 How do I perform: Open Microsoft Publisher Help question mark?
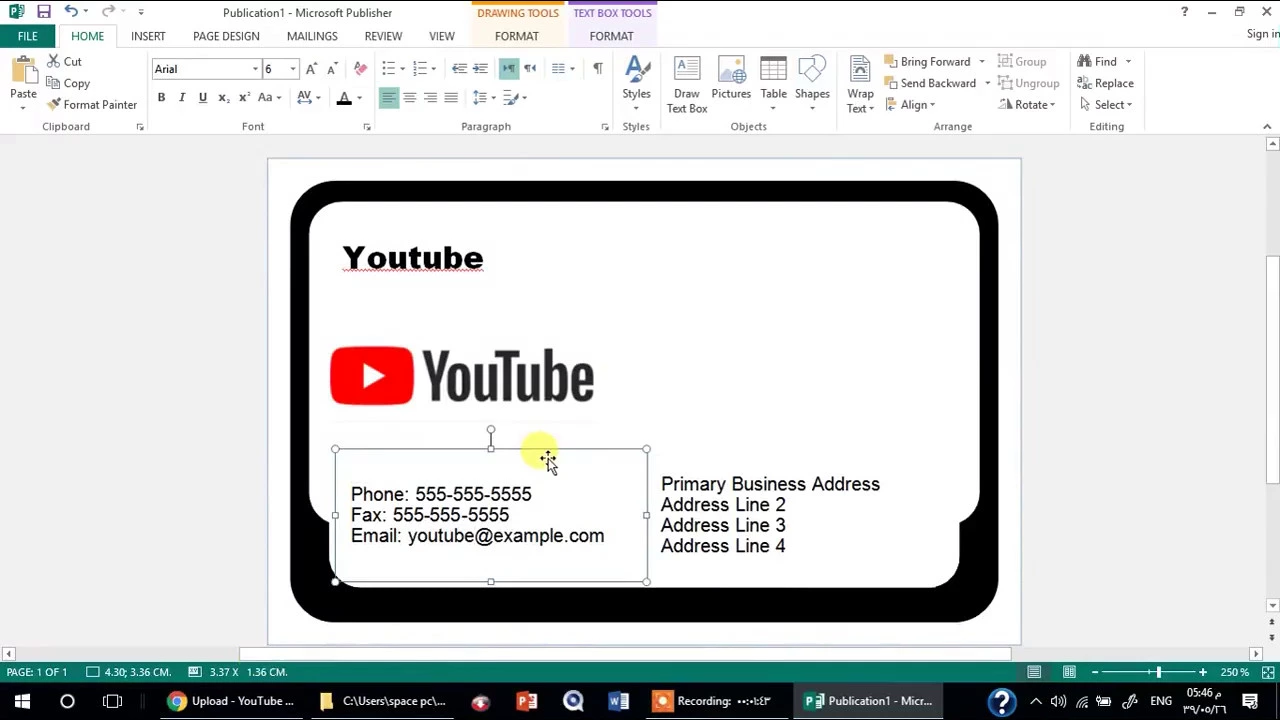[1184, 12]
